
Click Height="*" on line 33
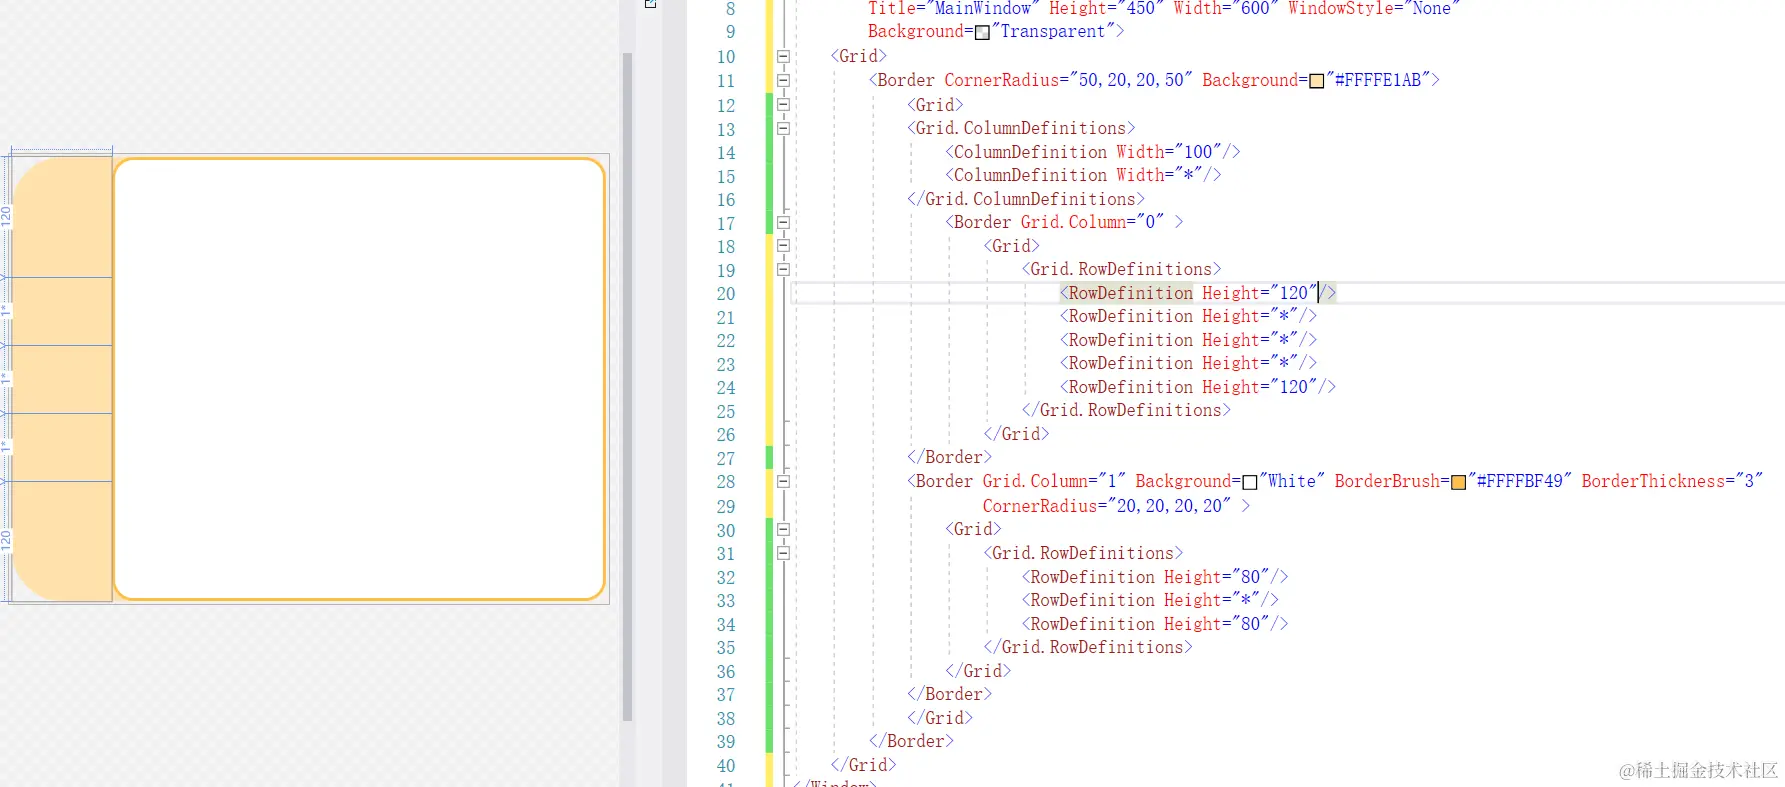pos(1212,600)
